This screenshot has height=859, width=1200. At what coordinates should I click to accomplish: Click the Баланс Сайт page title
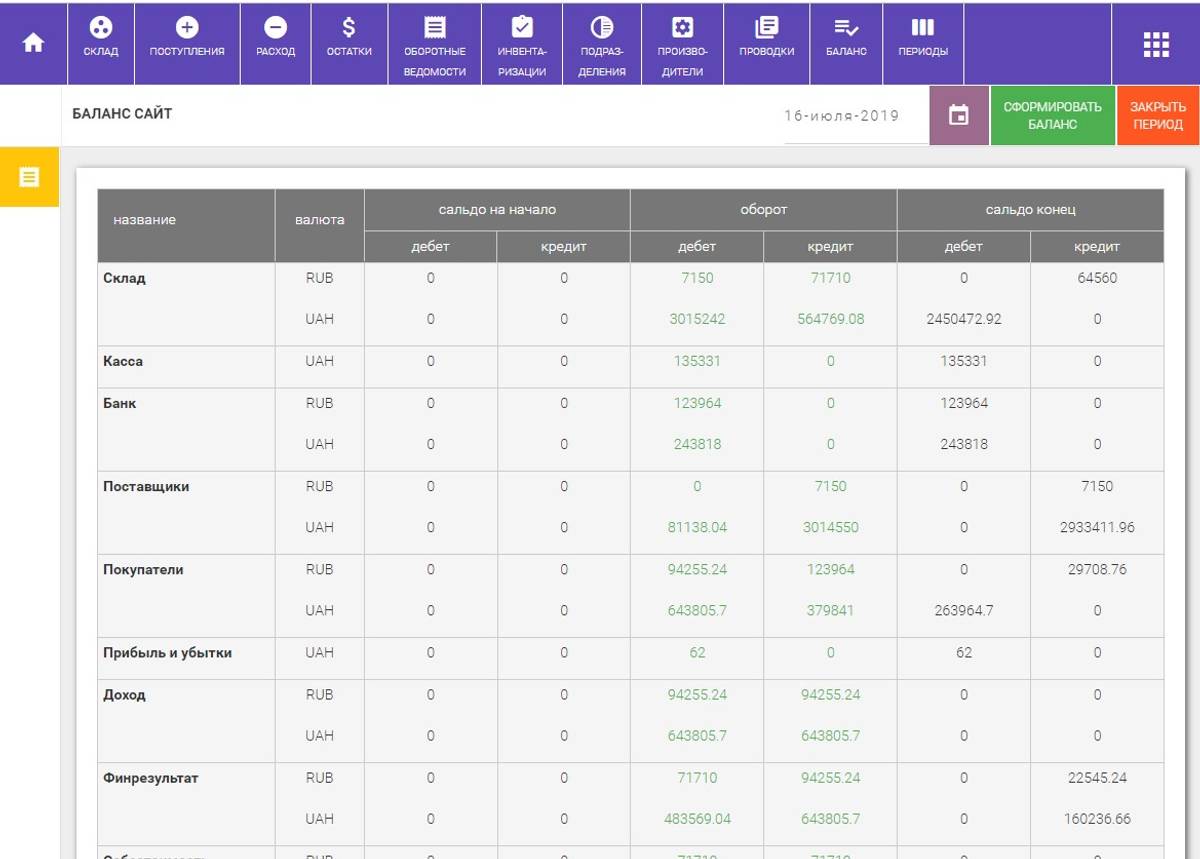click(122, 114)
